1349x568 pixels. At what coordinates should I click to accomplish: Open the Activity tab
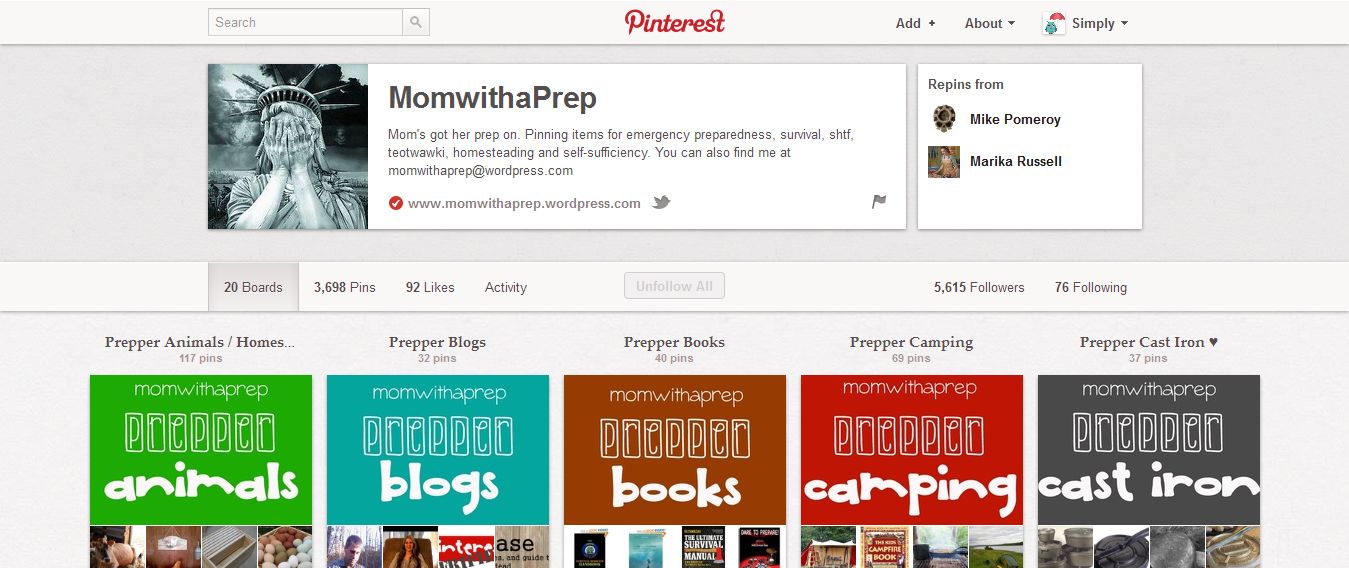[506, 287]
